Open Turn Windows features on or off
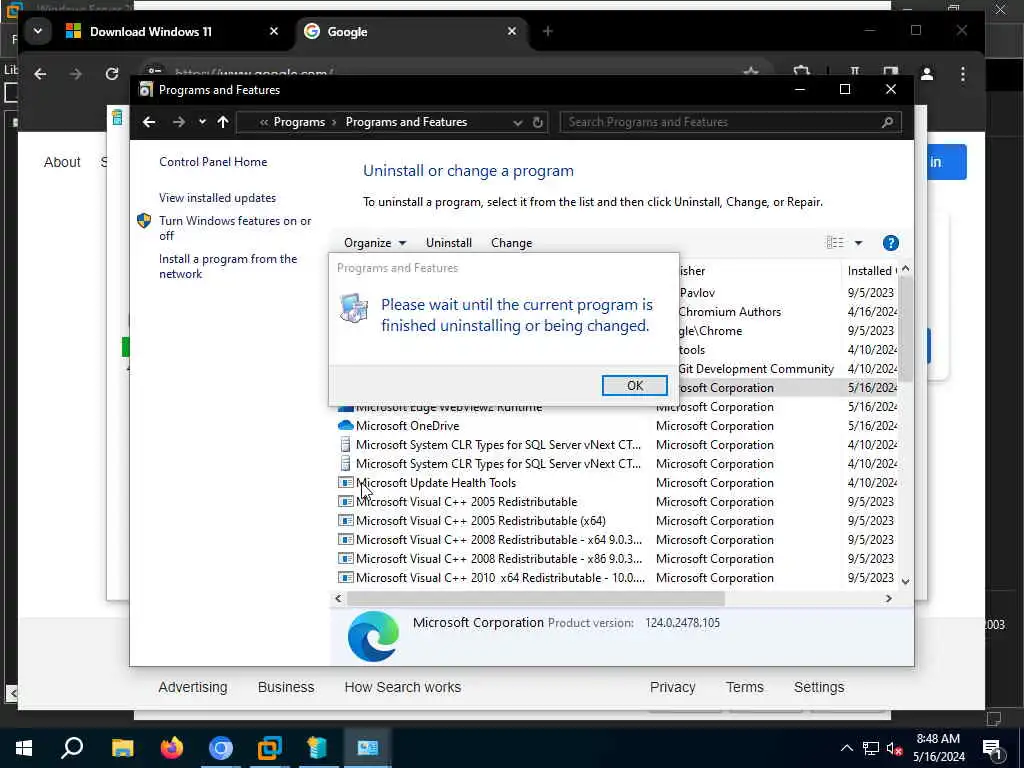This screenshot has width=1024, height=768. pyautogui.click(x=235, y=228)
